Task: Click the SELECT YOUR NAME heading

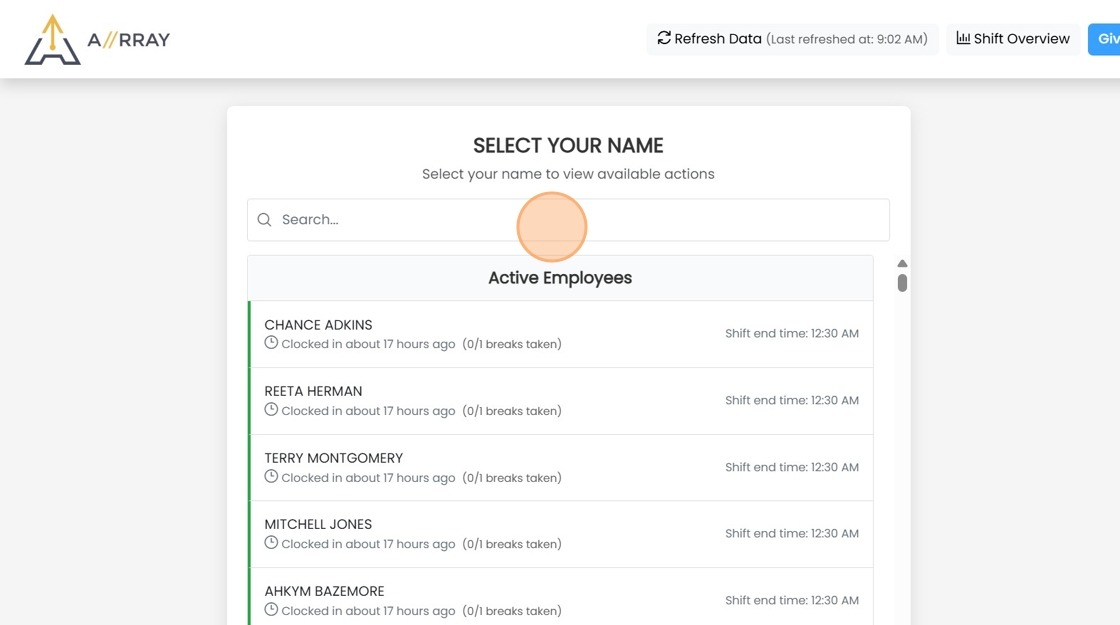Action: (568, 146)
